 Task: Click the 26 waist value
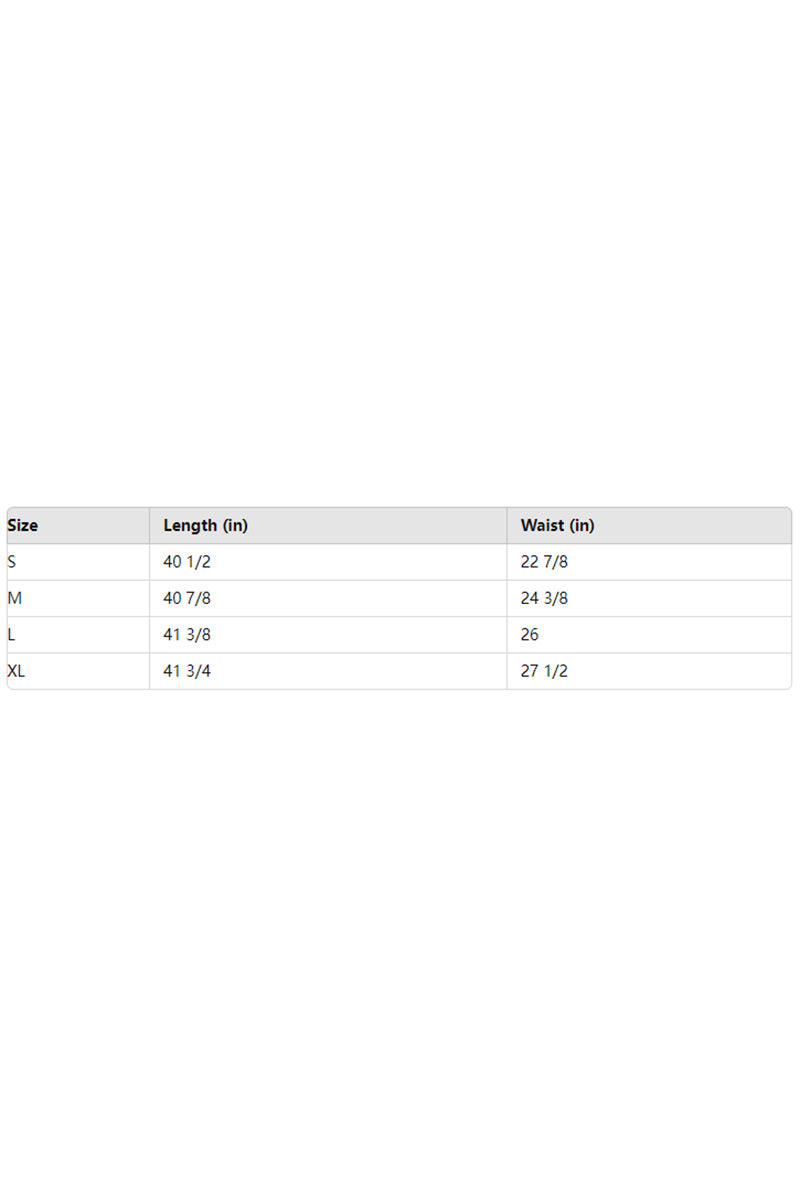tap(530, 635)
